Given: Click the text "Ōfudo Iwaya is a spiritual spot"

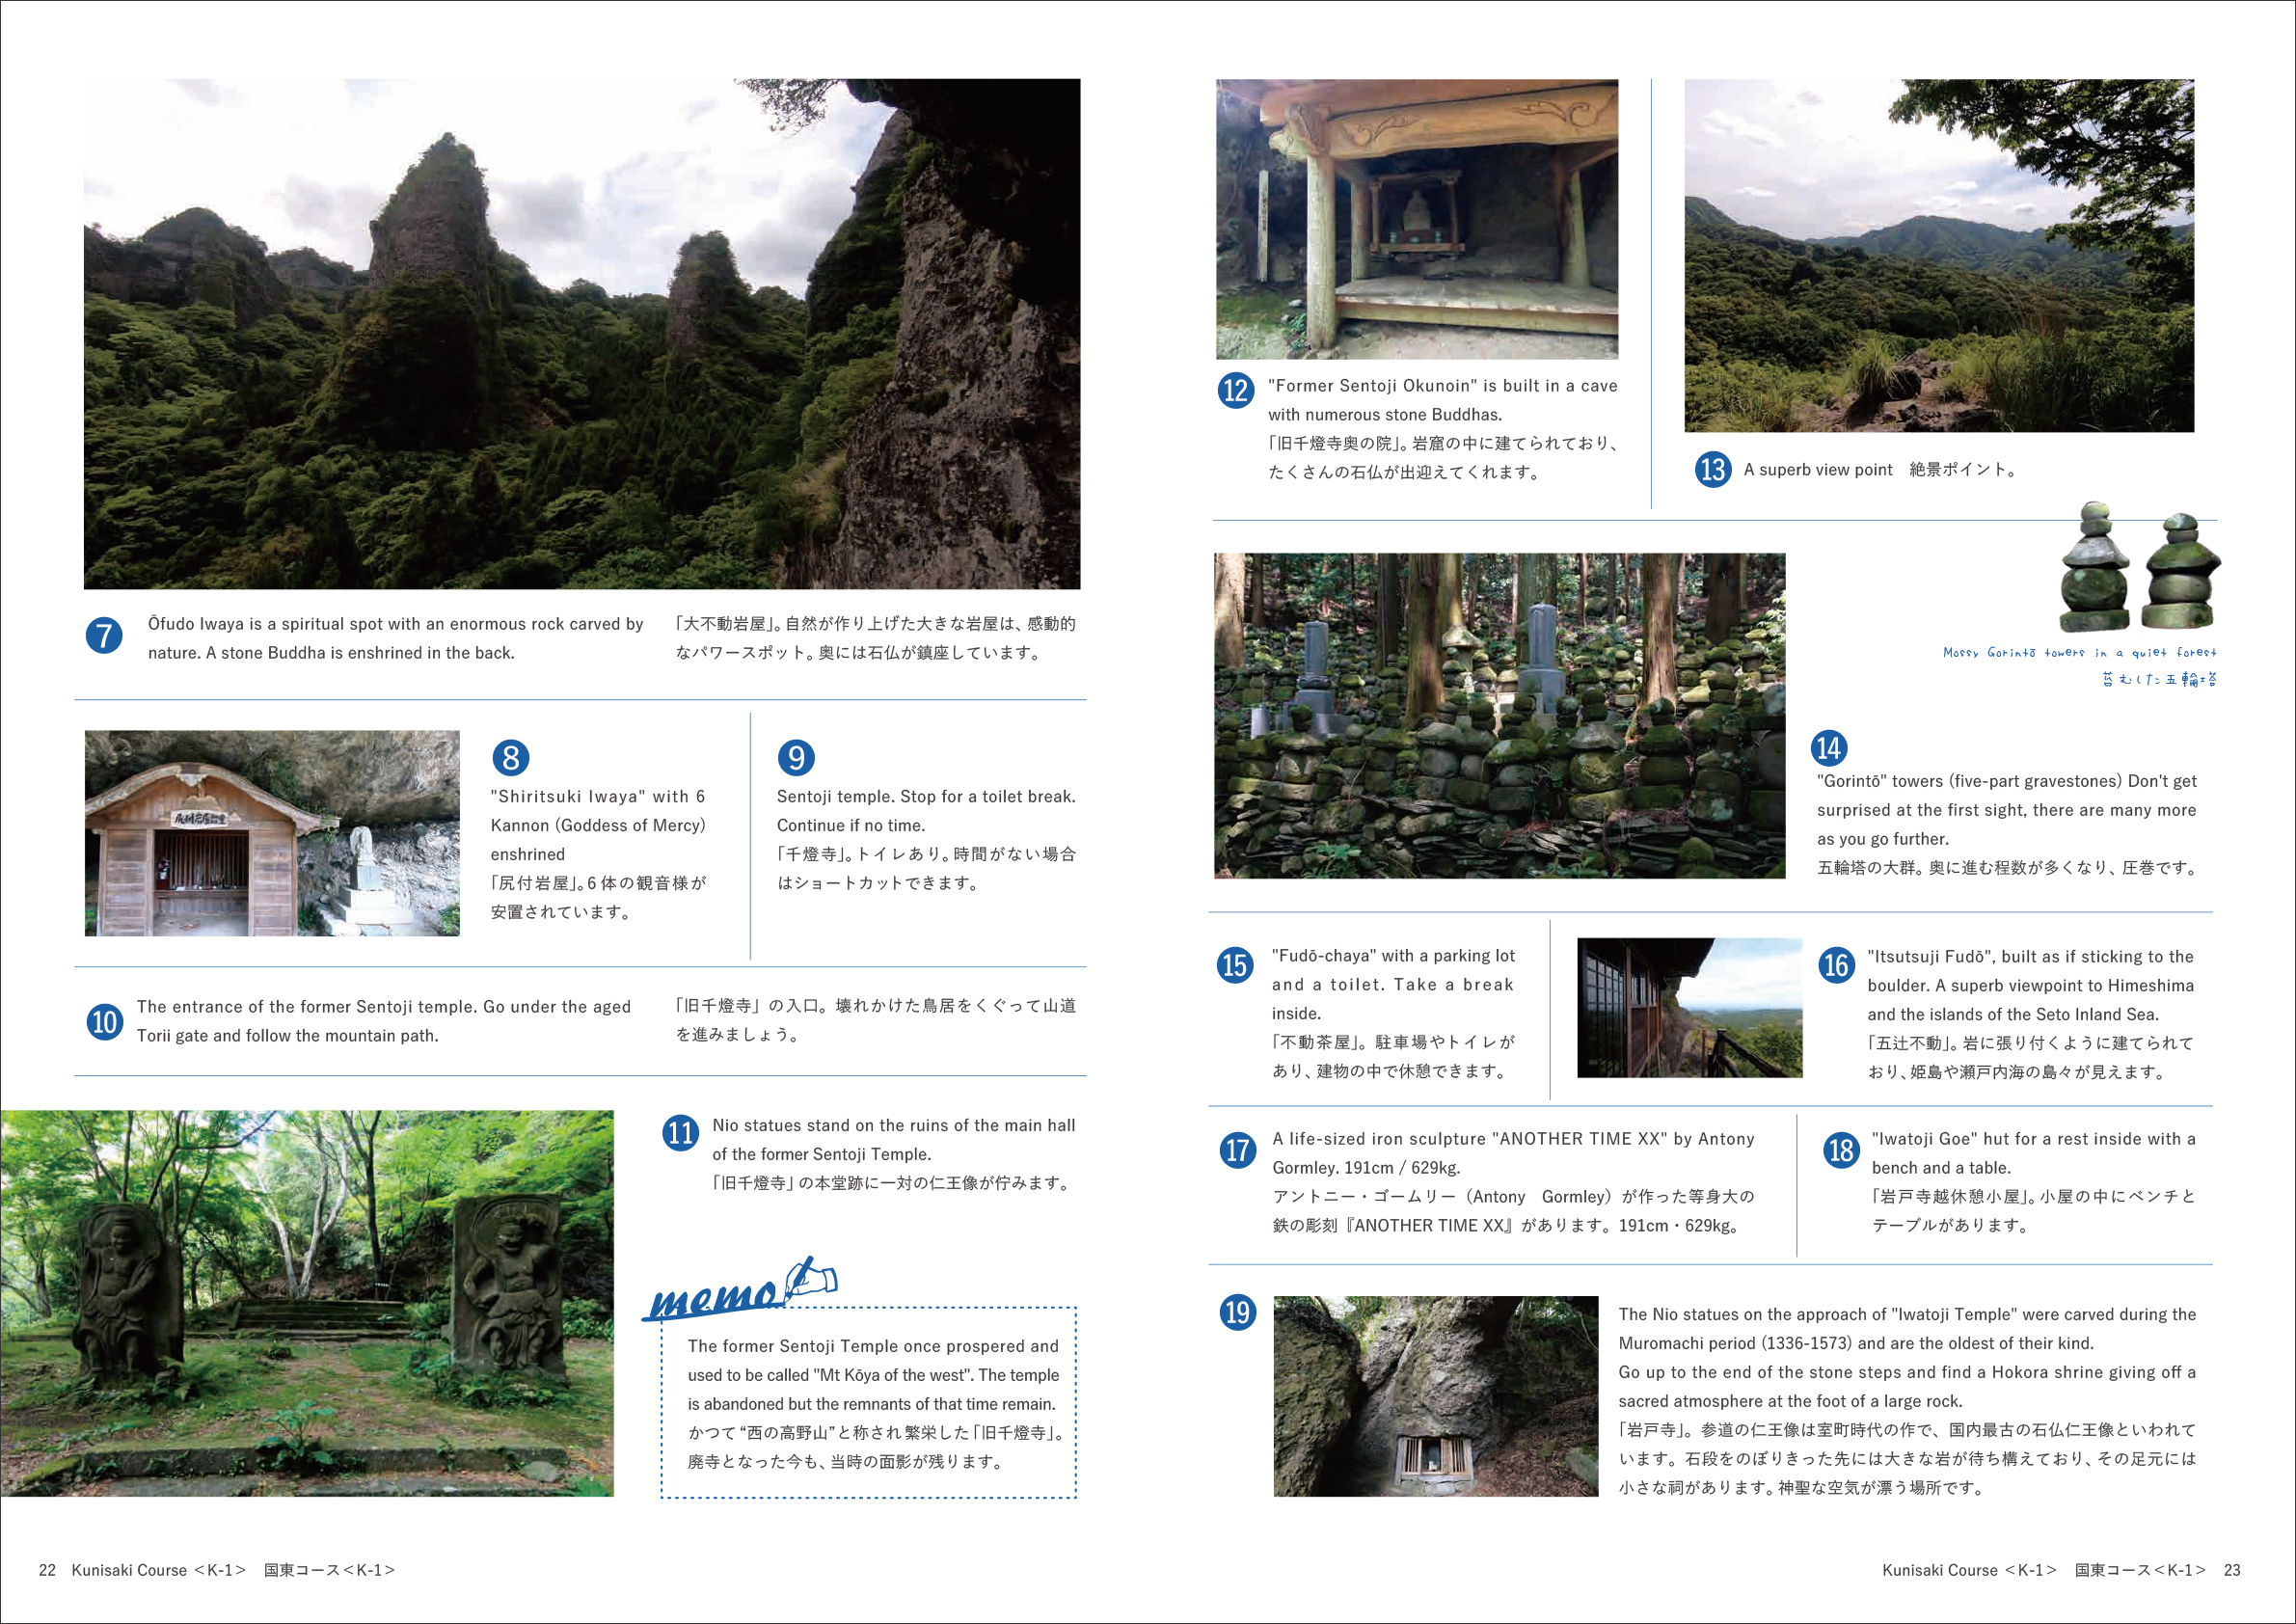Looking at the screenshot, I should tap(265, 624).
